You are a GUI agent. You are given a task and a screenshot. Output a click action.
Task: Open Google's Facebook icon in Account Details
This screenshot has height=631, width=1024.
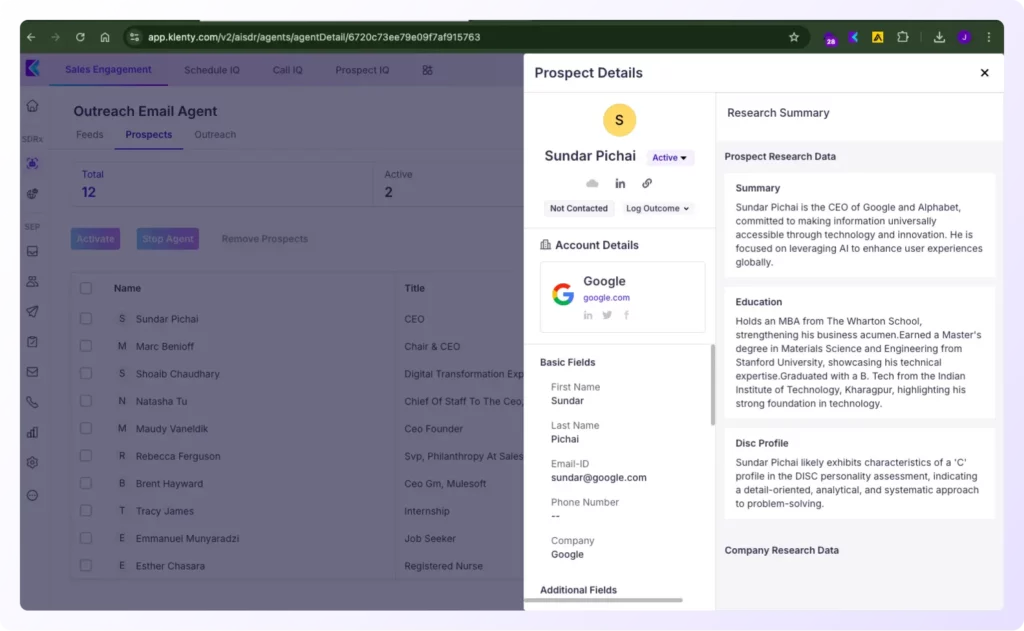click(626, 315)
